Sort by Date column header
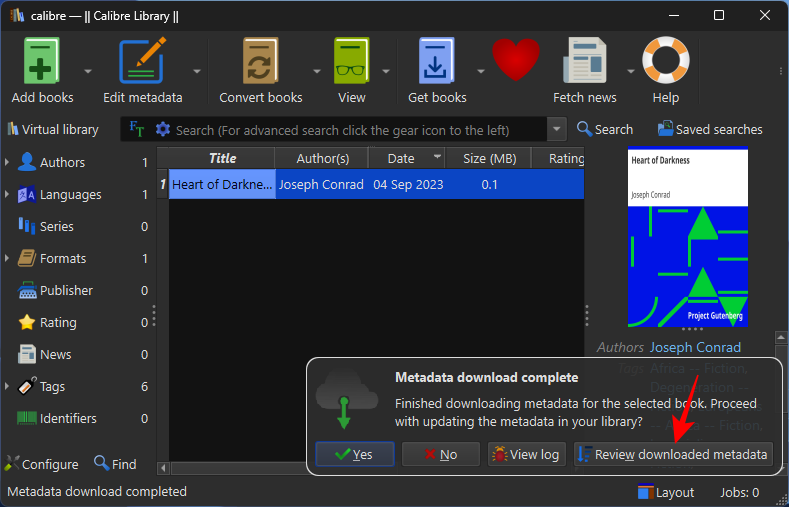 click(x=407, y=158)
